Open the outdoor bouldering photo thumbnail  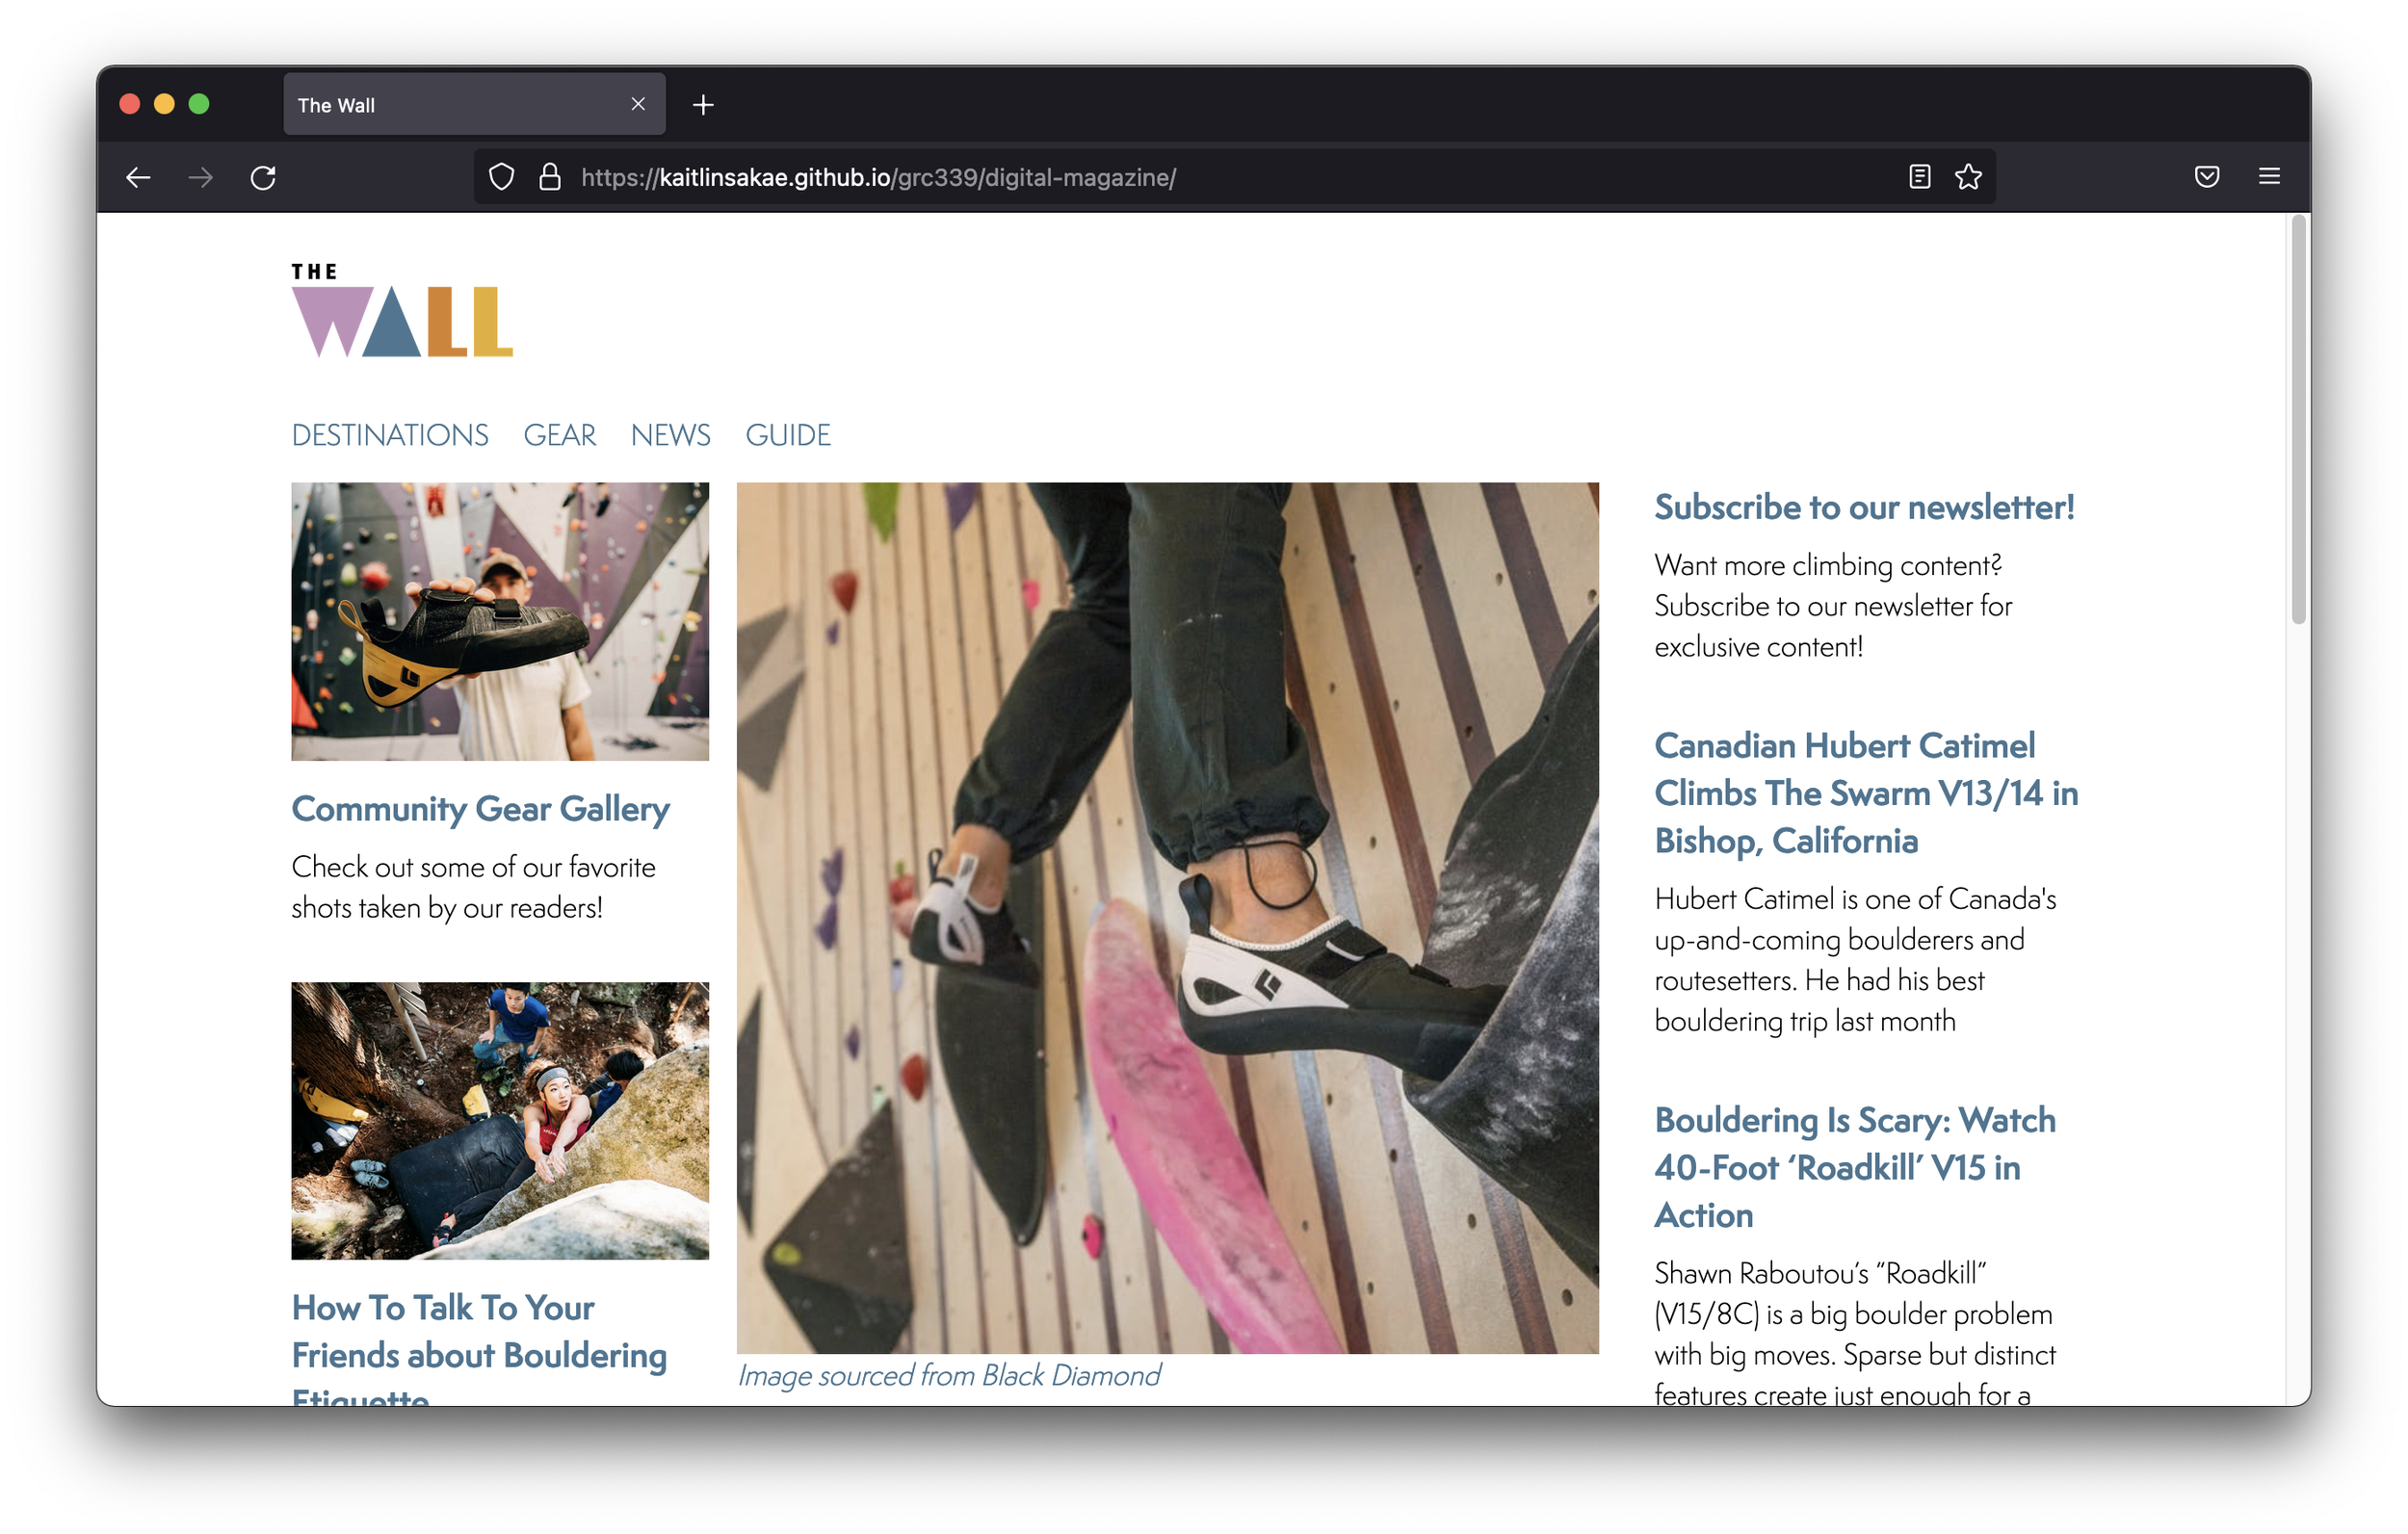(x=500, y=1120)
